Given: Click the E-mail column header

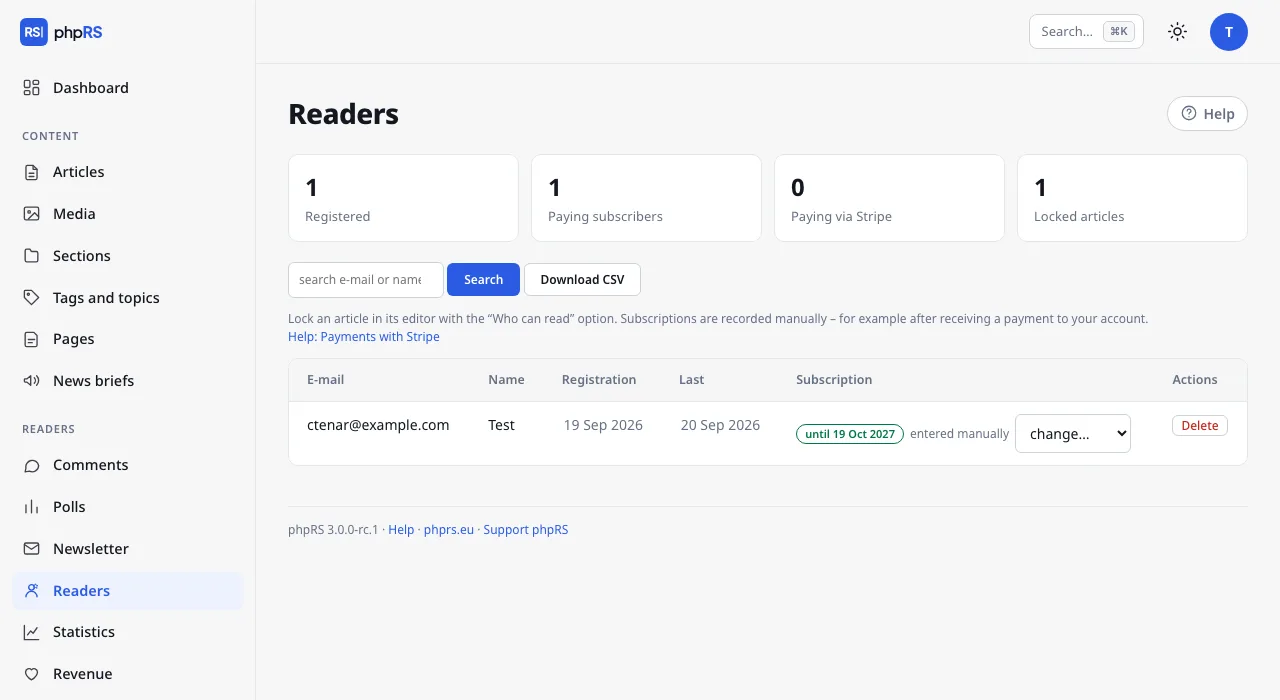Looking at the screenshot, I should (326, 380).
